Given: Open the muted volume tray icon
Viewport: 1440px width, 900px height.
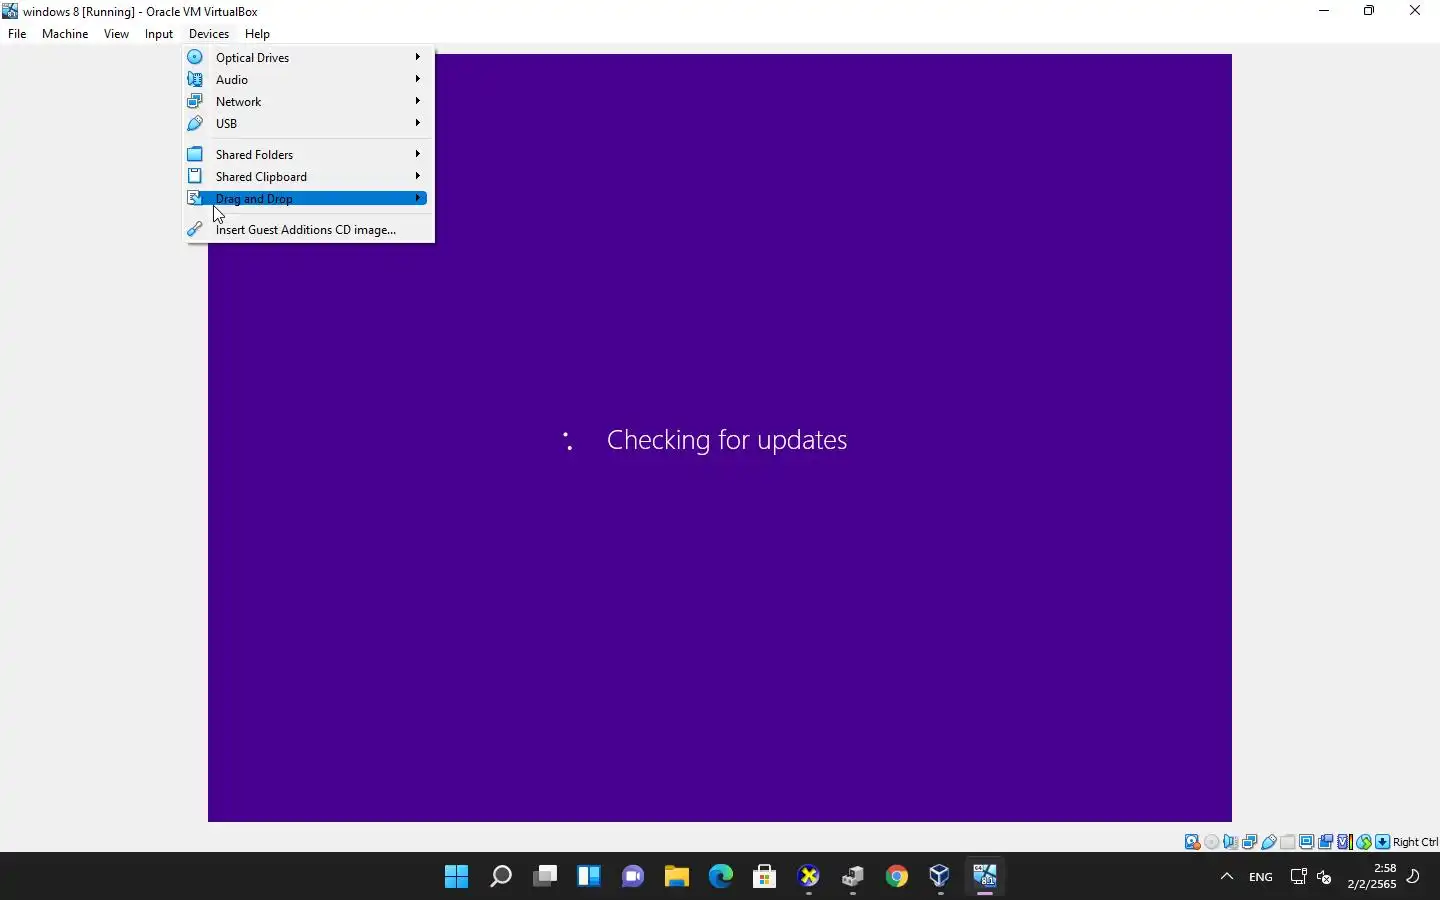Looking at the screenshot, I should point(1325,877).
